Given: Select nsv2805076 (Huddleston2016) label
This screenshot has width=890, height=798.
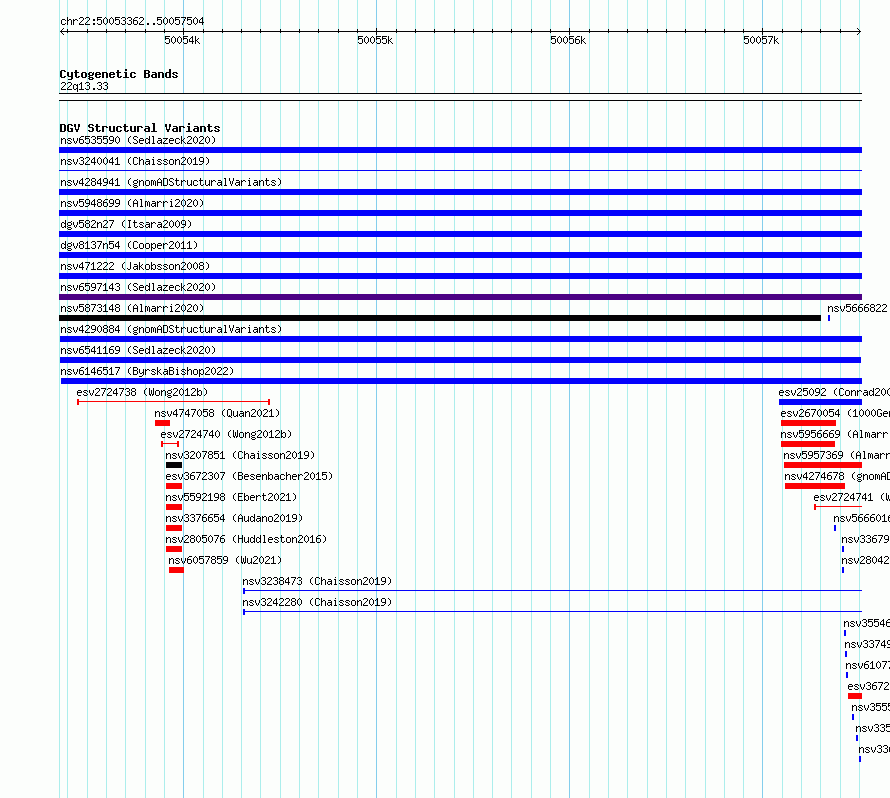Looking at the screenshot, I should tap(246, 539).
